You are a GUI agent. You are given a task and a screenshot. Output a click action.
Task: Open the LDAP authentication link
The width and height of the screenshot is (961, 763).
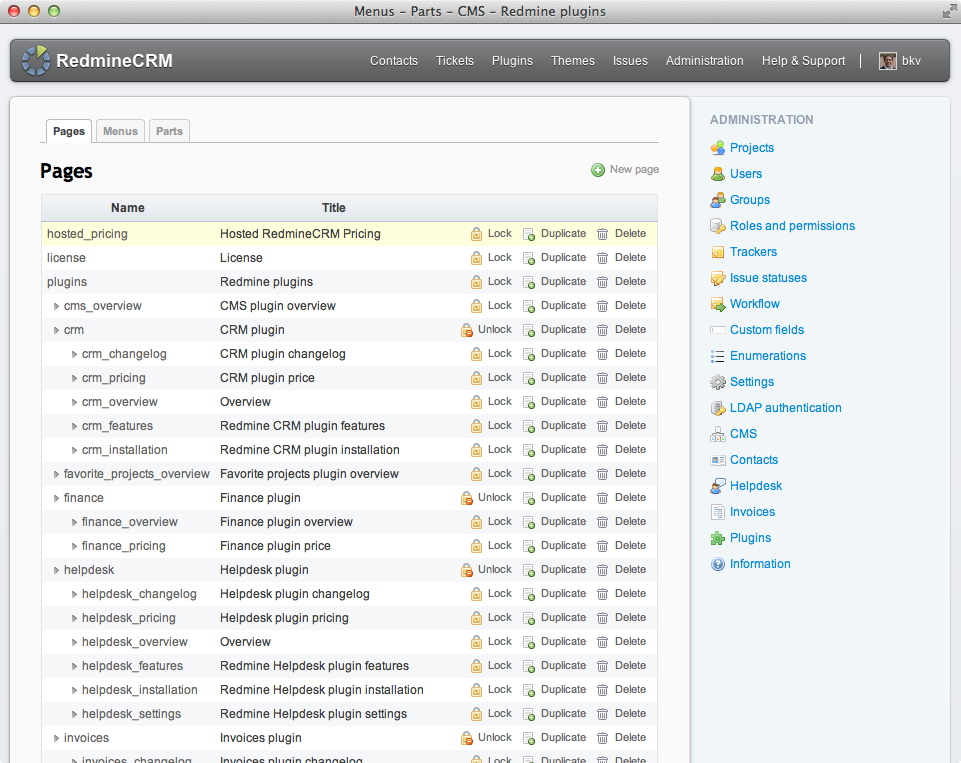tap(785, 408)
